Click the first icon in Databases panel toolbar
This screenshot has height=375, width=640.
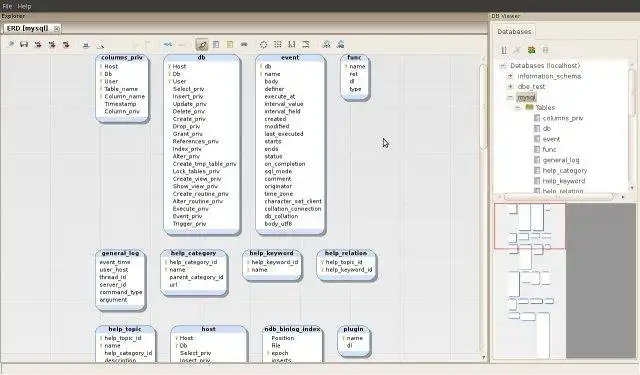(504, 50)
